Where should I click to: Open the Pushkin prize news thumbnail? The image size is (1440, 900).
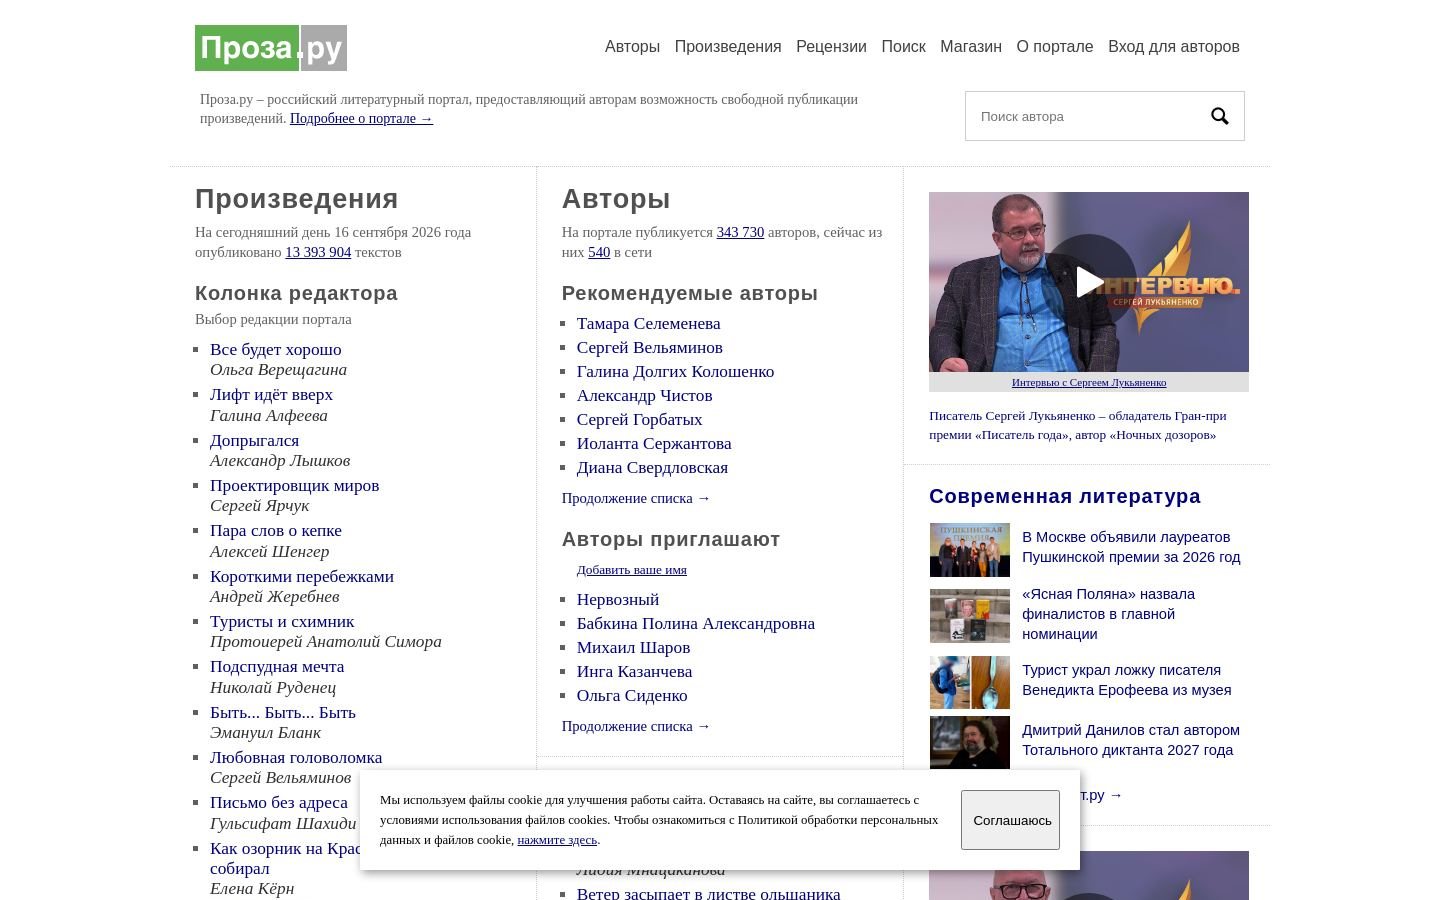[x=970, y=550]
